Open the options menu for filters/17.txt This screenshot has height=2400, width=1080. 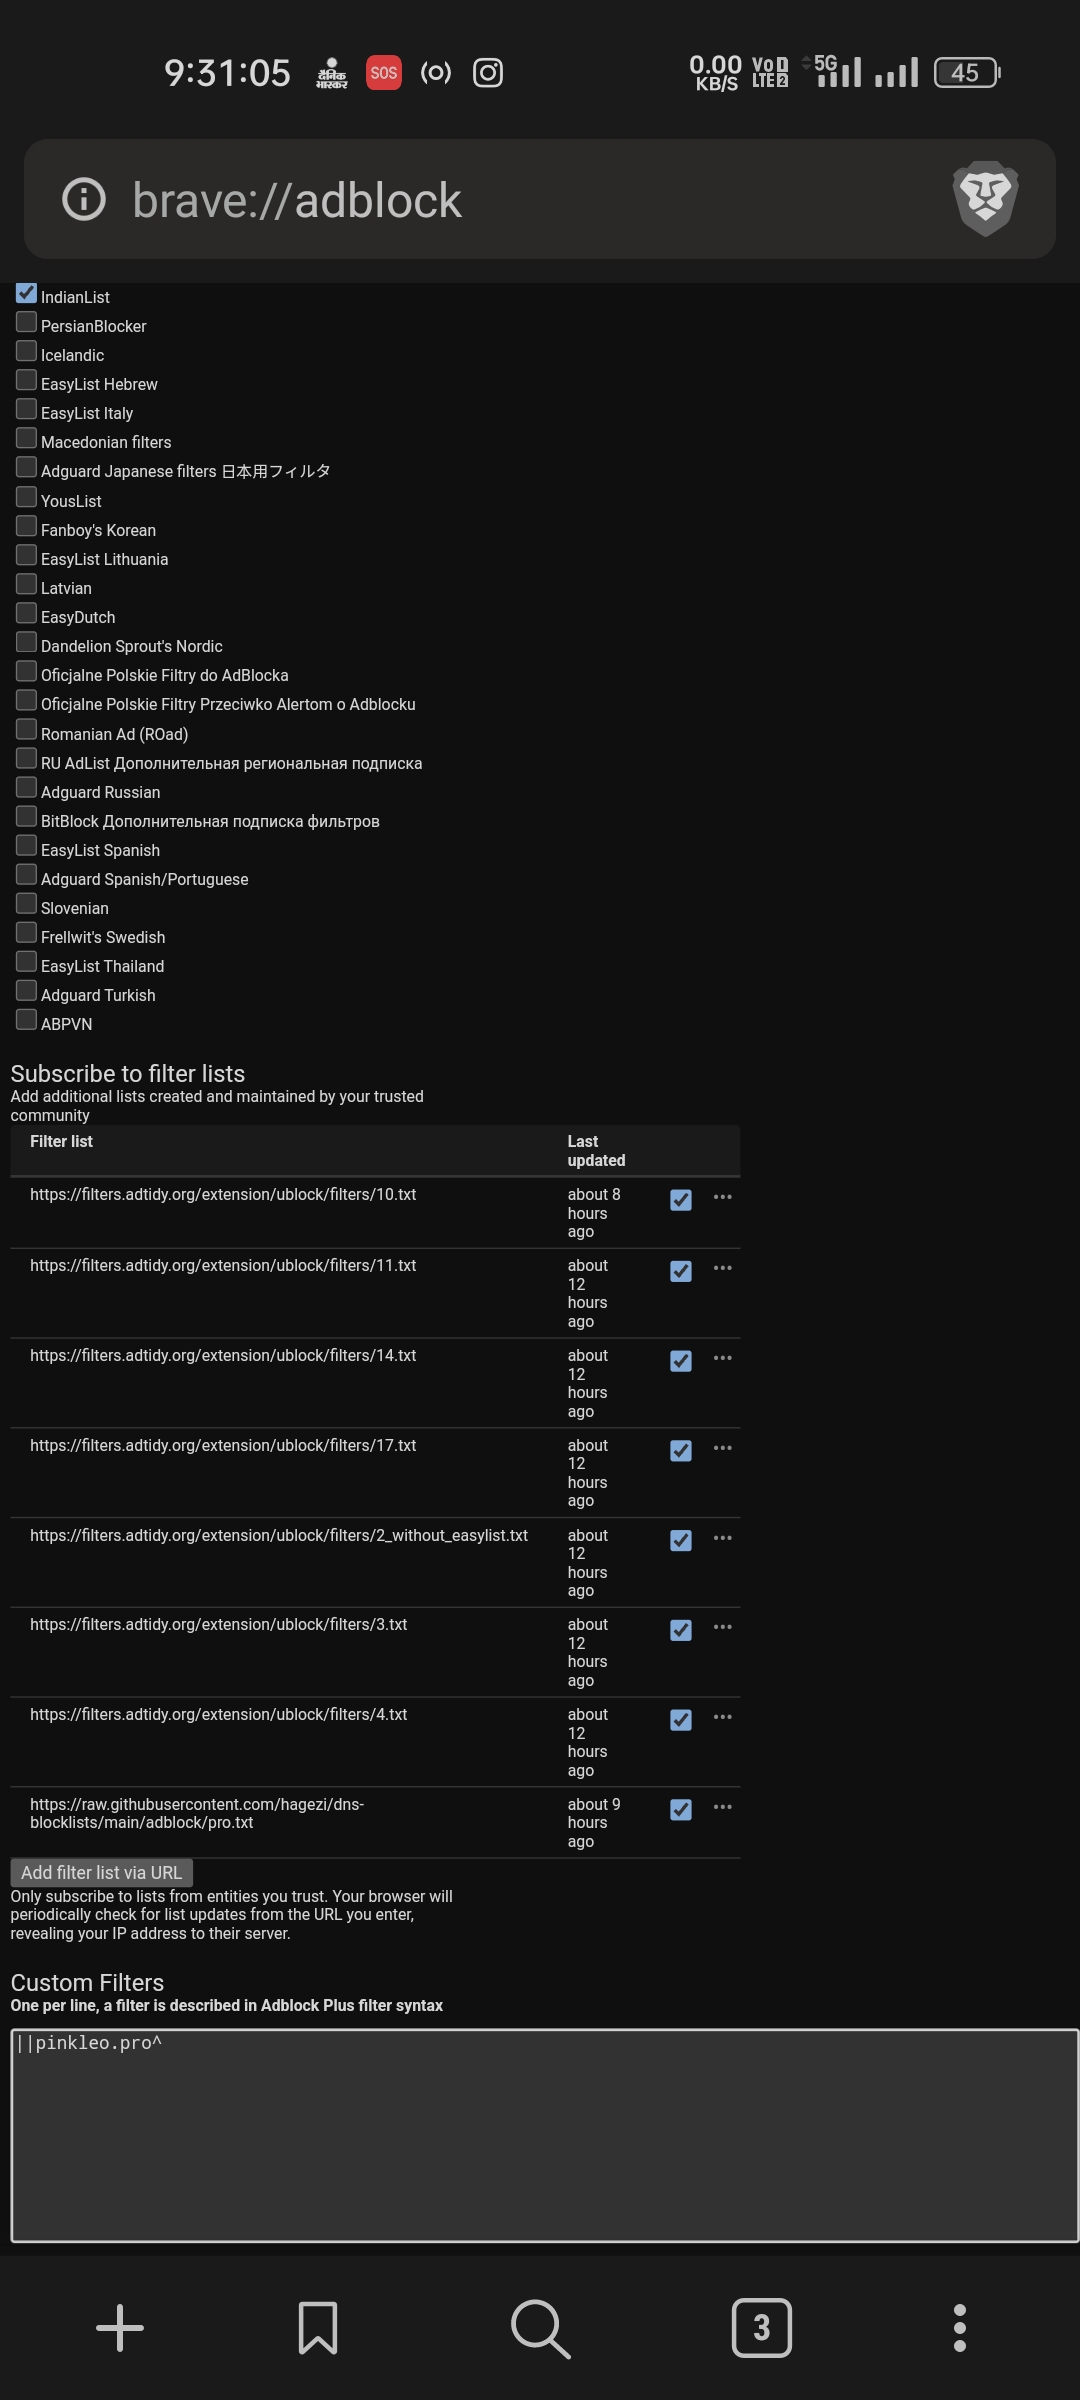pos(723,1448)
